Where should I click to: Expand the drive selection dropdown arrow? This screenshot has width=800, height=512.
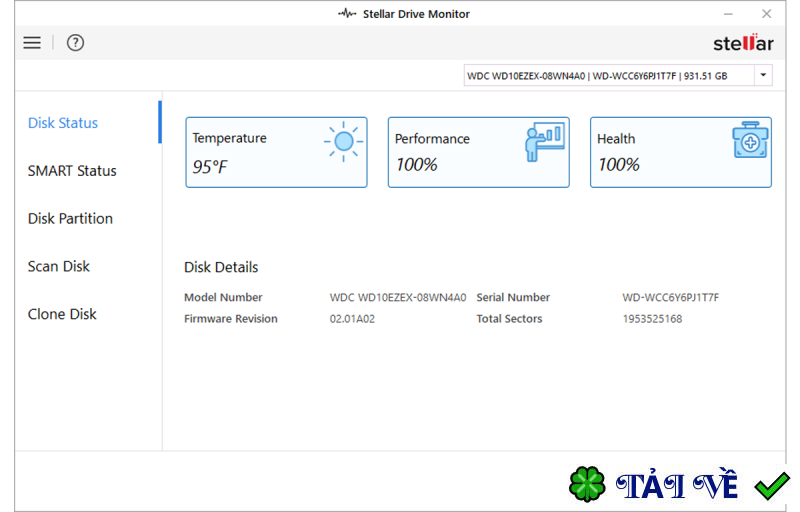pyautogui.click(x=763, y=75)
